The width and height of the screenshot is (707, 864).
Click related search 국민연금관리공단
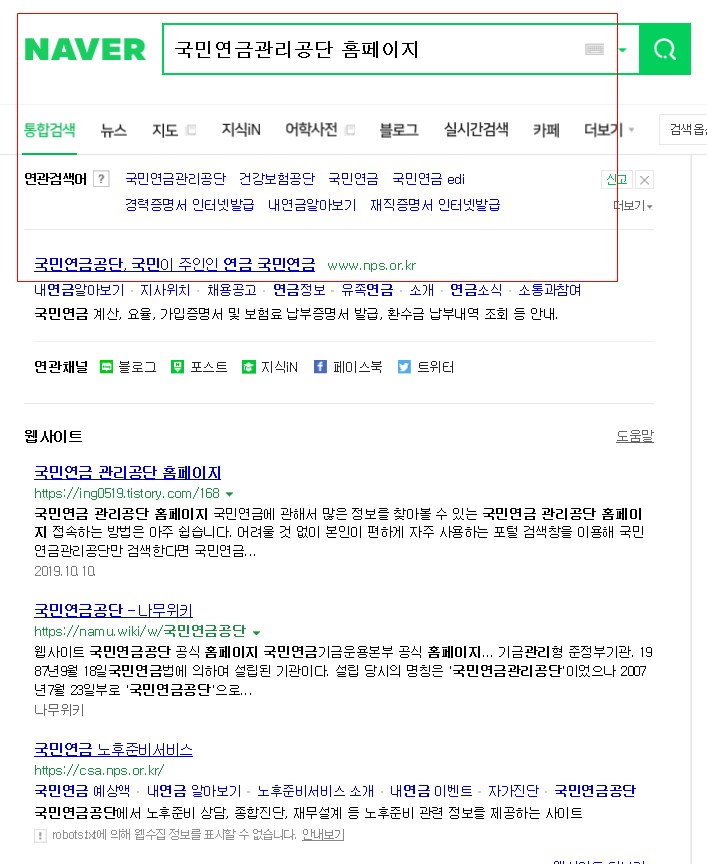click(175, 179)
